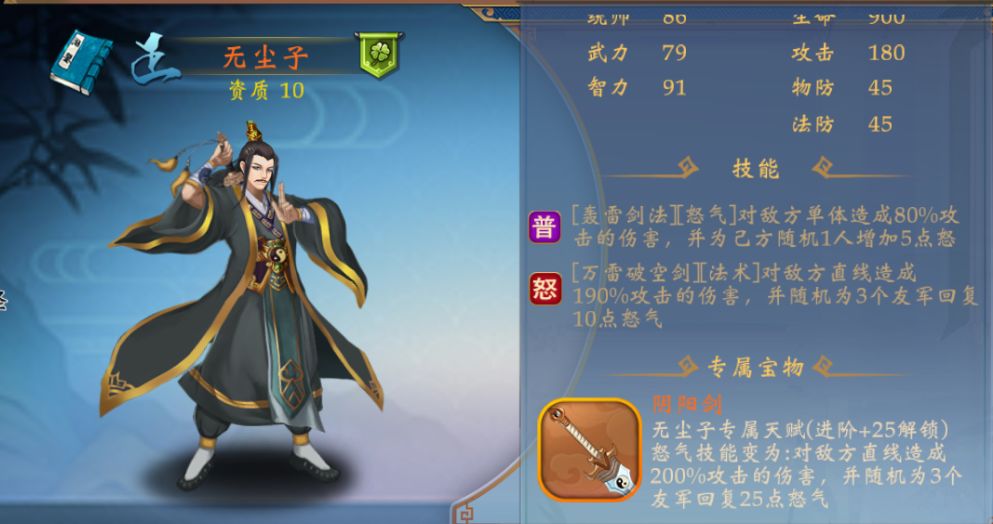Click the 攻击 180 stat value
Image resolution: width=993 pixels, height=524 pixels.
click(x=887, y=53)
